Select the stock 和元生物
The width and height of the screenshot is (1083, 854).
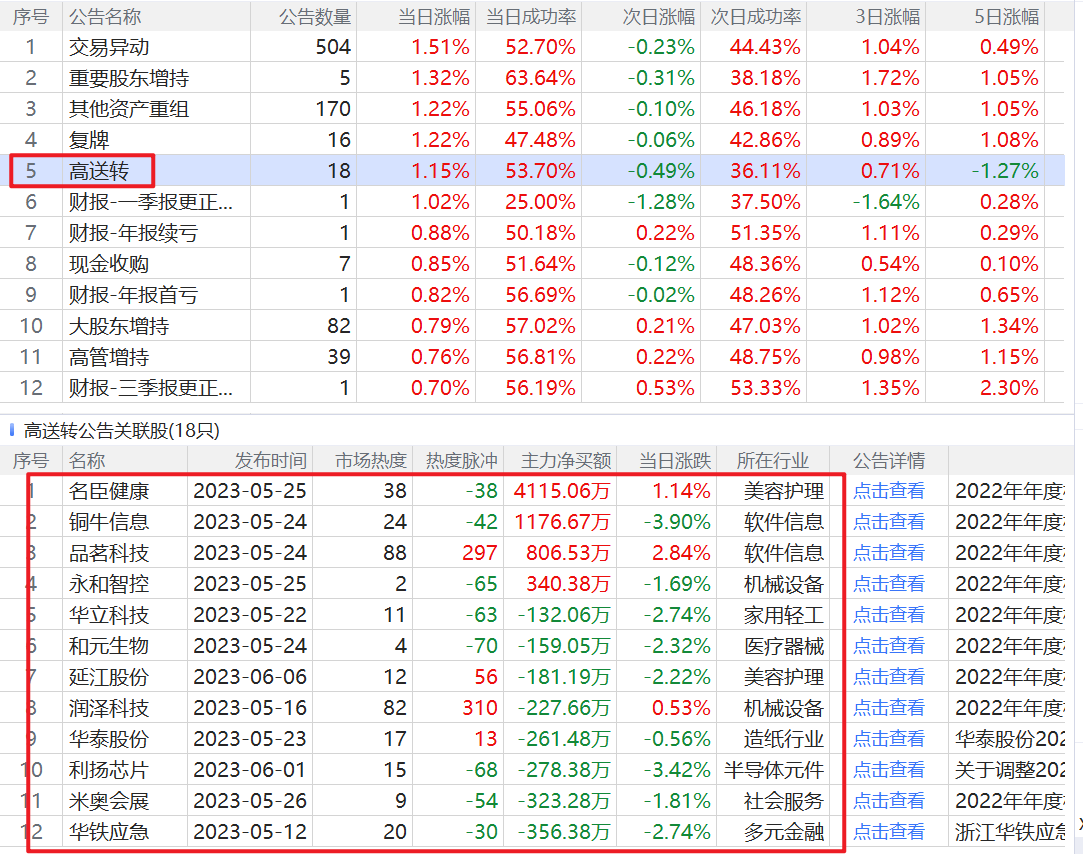109,646
